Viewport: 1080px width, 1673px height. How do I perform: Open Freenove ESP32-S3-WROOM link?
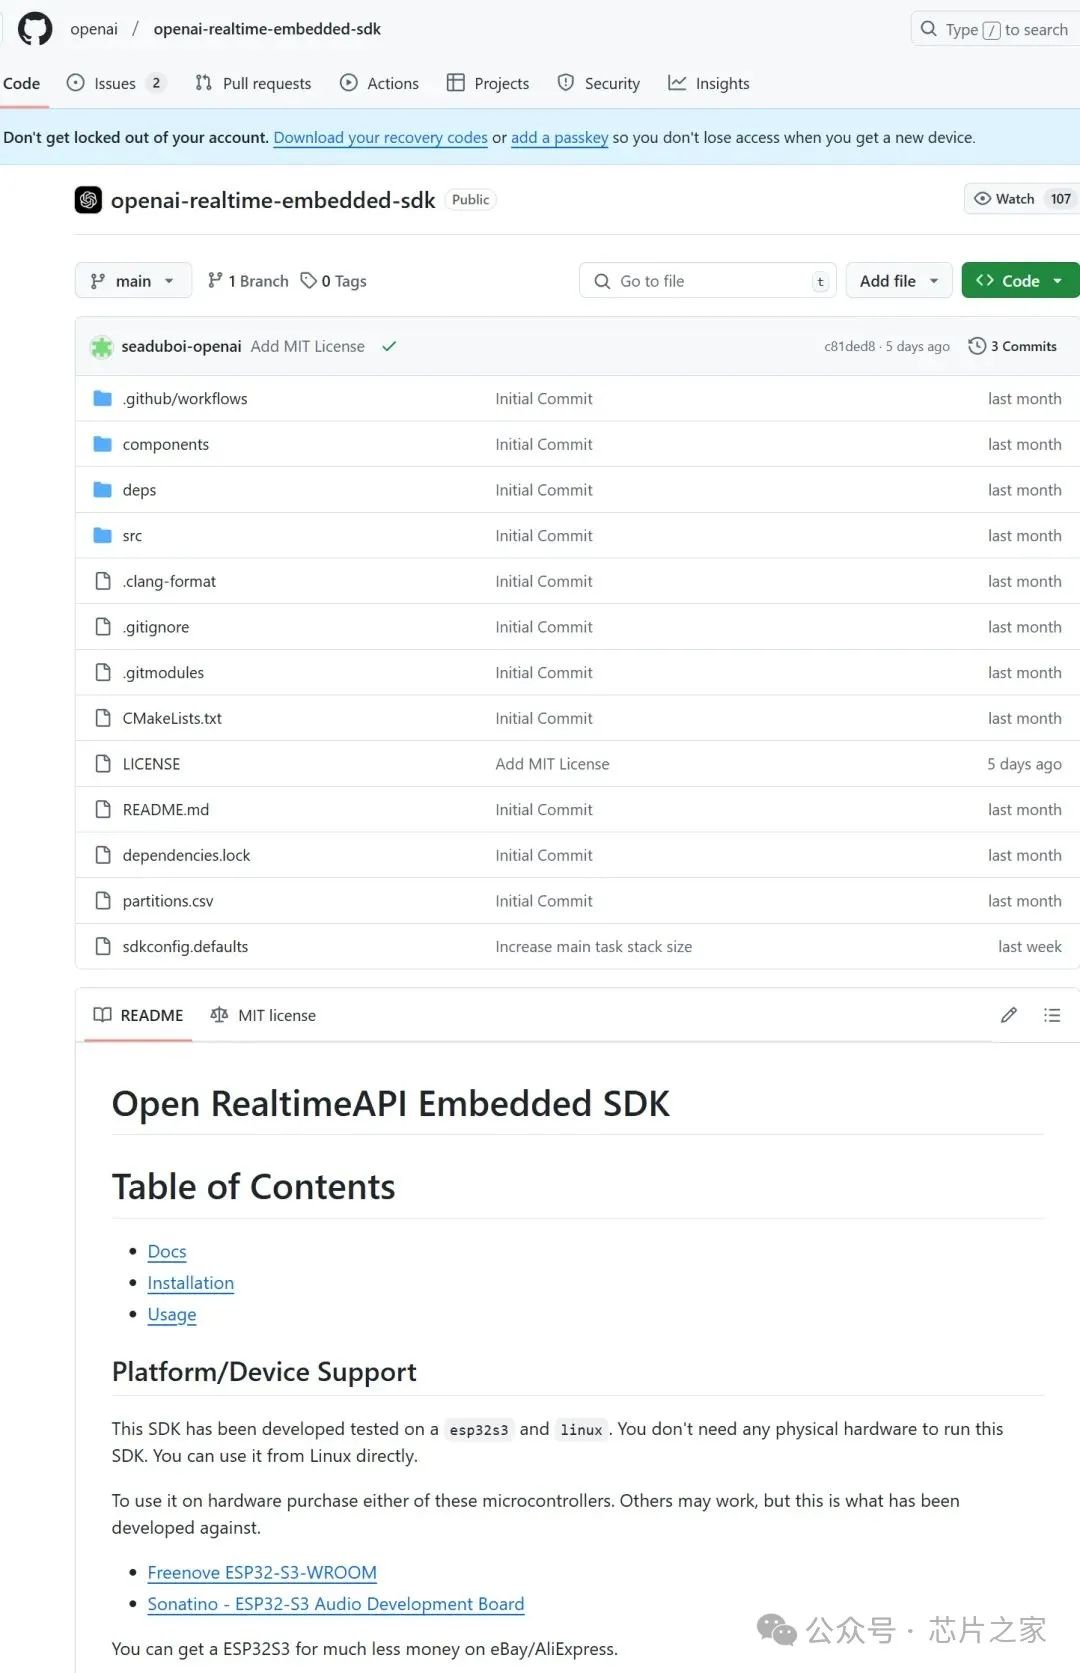coord(262,1572)
